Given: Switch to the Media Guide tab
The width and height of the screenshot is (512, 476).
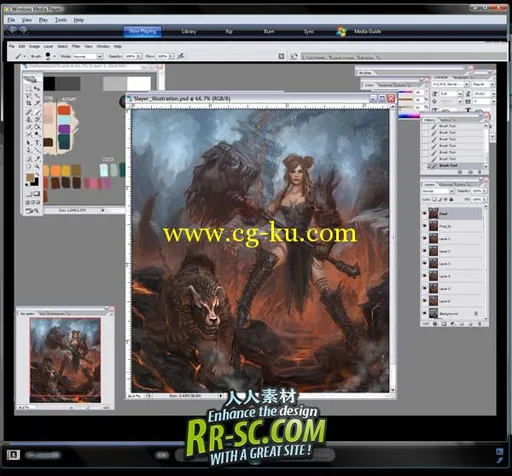Looking at the screenshot, I should (x=367, y=31).
